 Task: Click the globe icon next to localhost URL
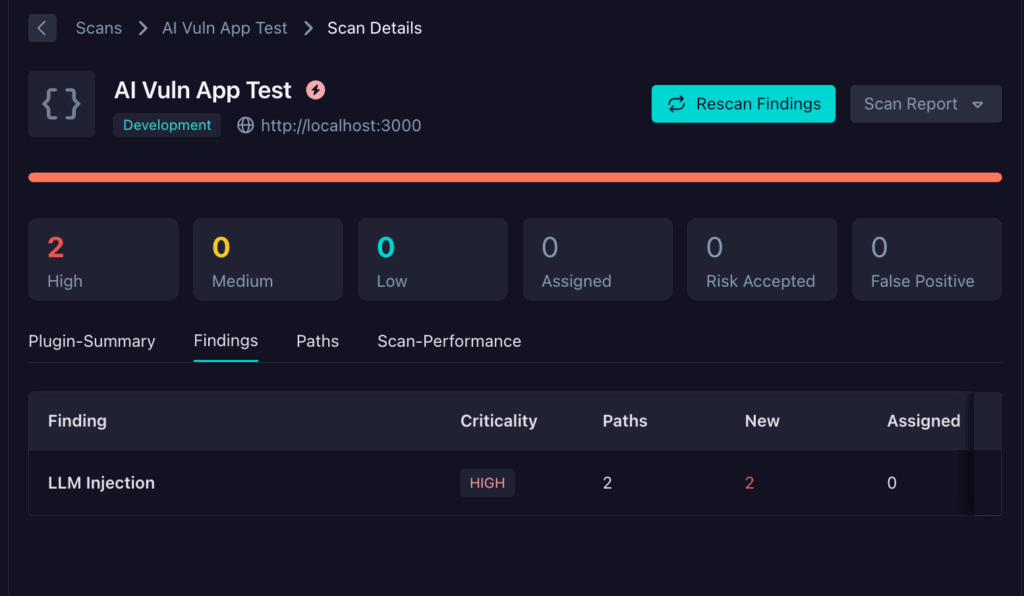coord(245,126)
